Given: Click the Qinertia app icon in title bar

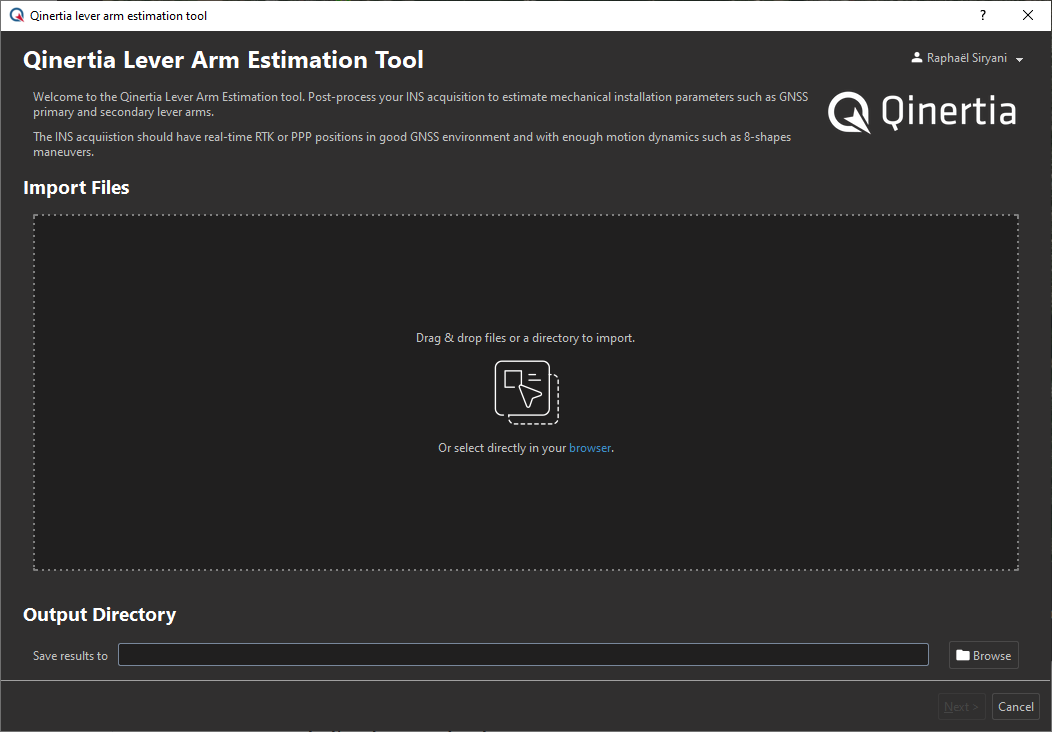Looking at the screenshot, I should (x=16, y=16).
